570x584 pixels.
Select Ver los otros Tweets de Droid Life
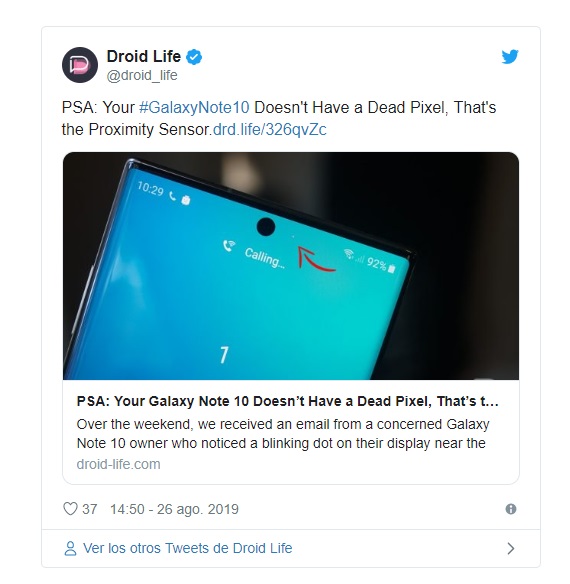pyautogui.click(x=188, y=549)
